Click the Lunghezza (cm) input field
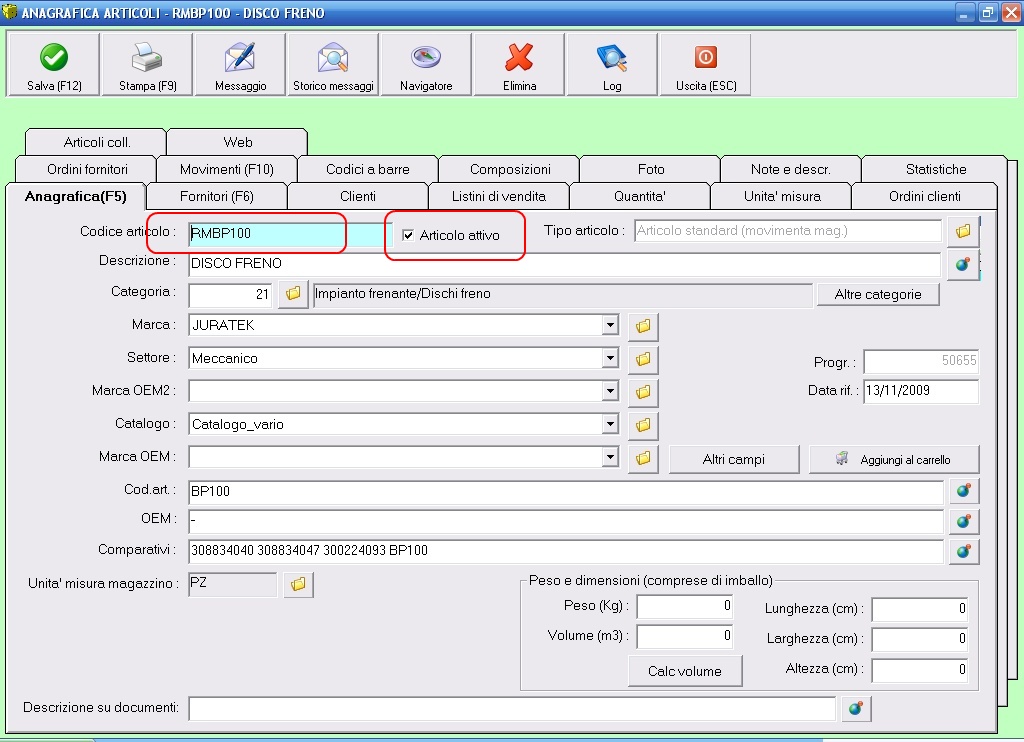1024x742 pixels. tap(920, 609)
